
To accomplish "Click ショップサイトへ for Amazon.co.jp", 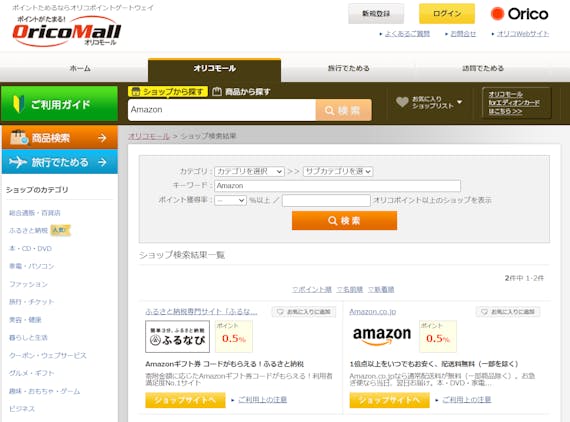I will (x=390, y=400).
